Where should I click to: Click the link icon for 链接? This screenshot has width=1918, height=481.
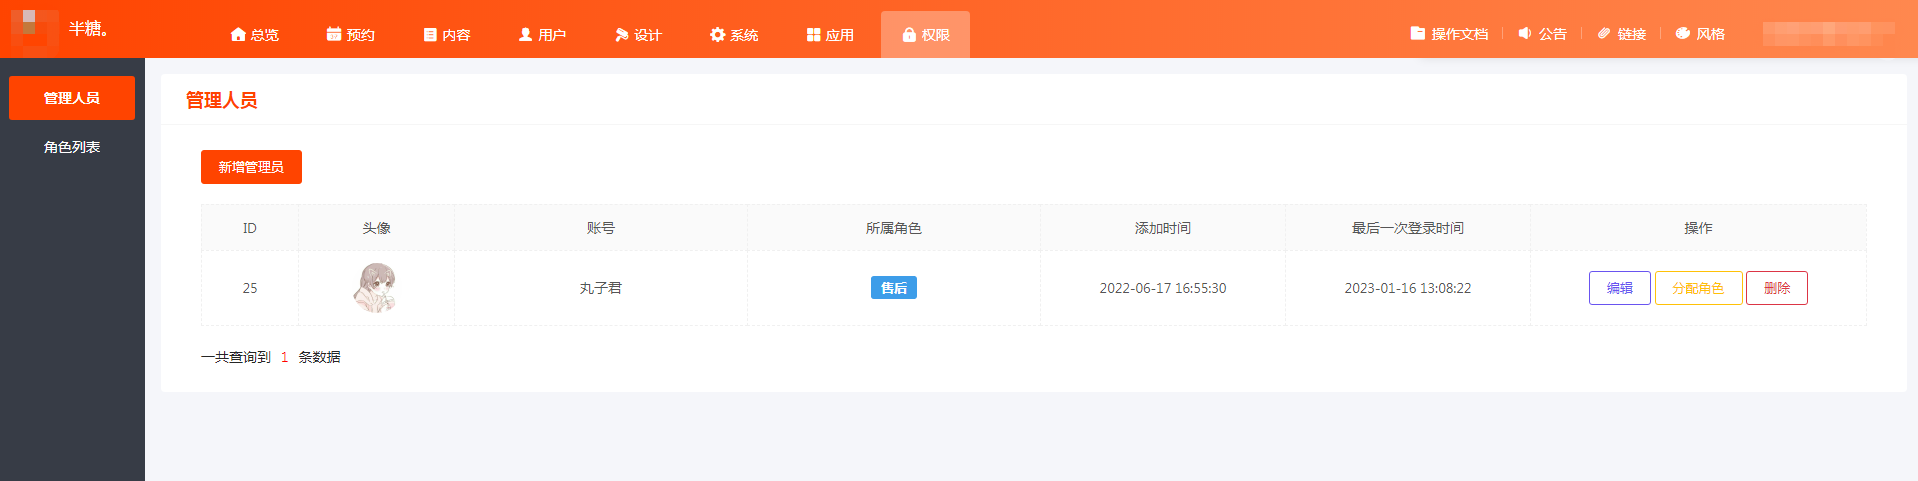[x=1604, y=33]
